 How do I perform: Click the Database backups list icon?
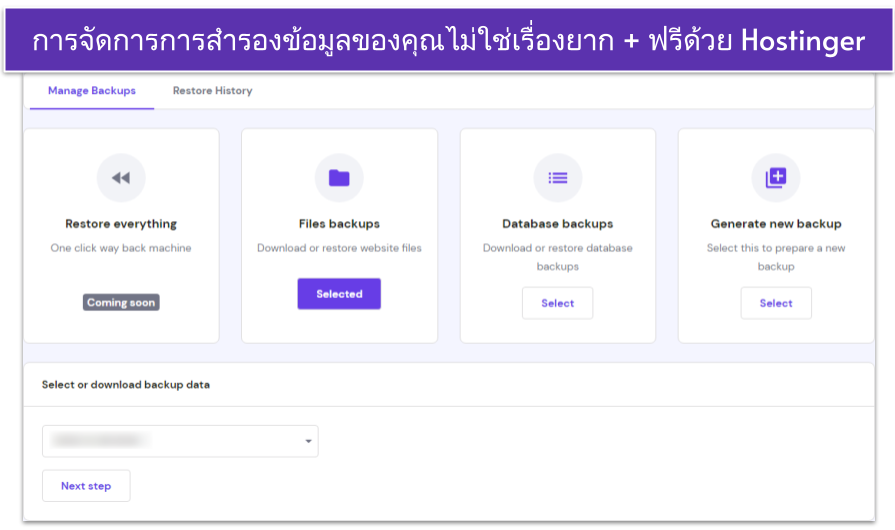(558, 178)
